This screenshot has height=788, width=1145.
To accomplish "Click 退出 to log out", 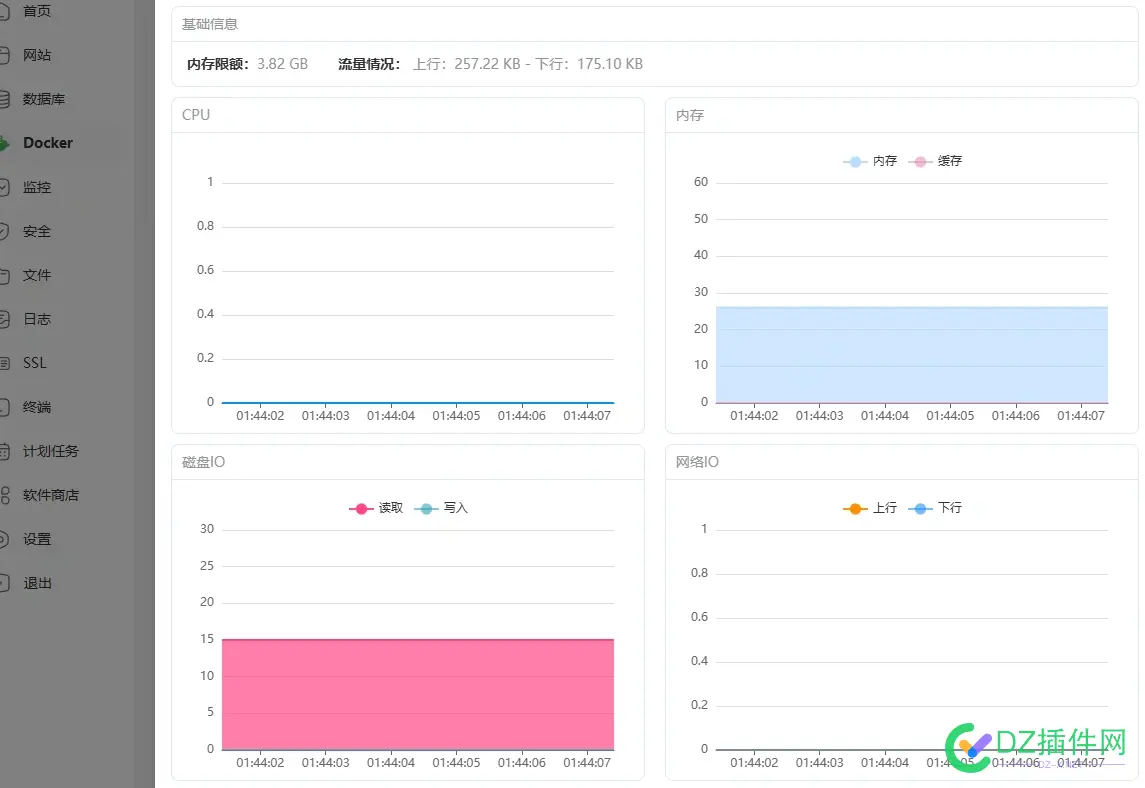I will 35,583.
